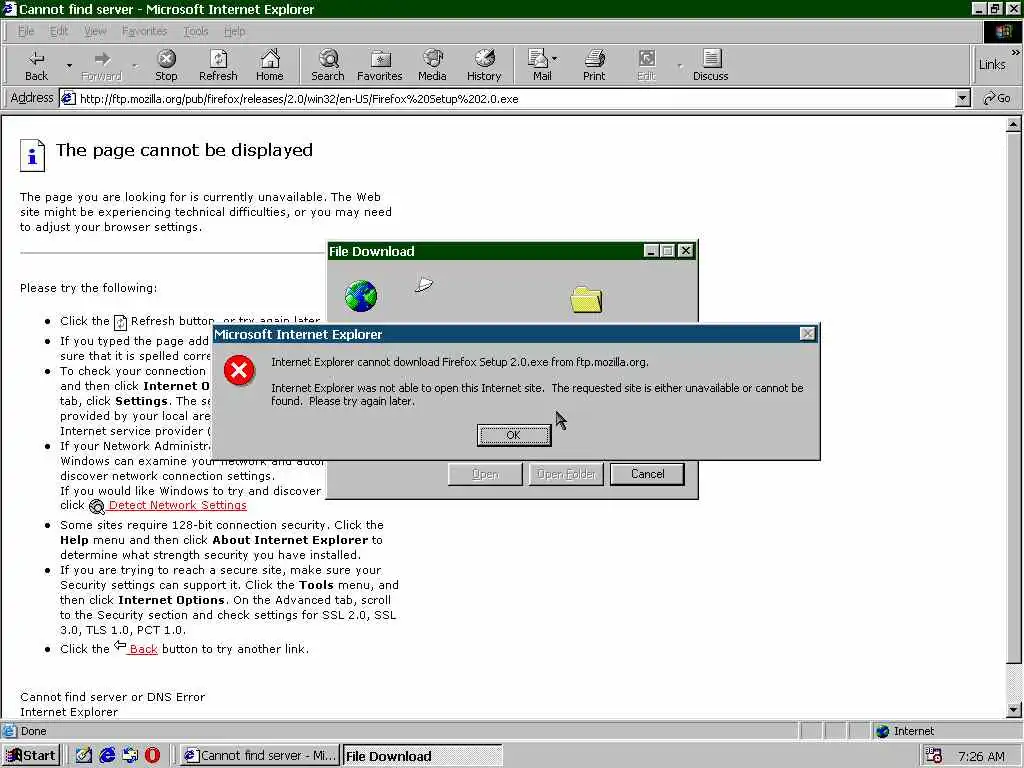Click the Detect Network Settings link
The width and height of the screenshot is (1024, 768).
(x=178, y=505)
